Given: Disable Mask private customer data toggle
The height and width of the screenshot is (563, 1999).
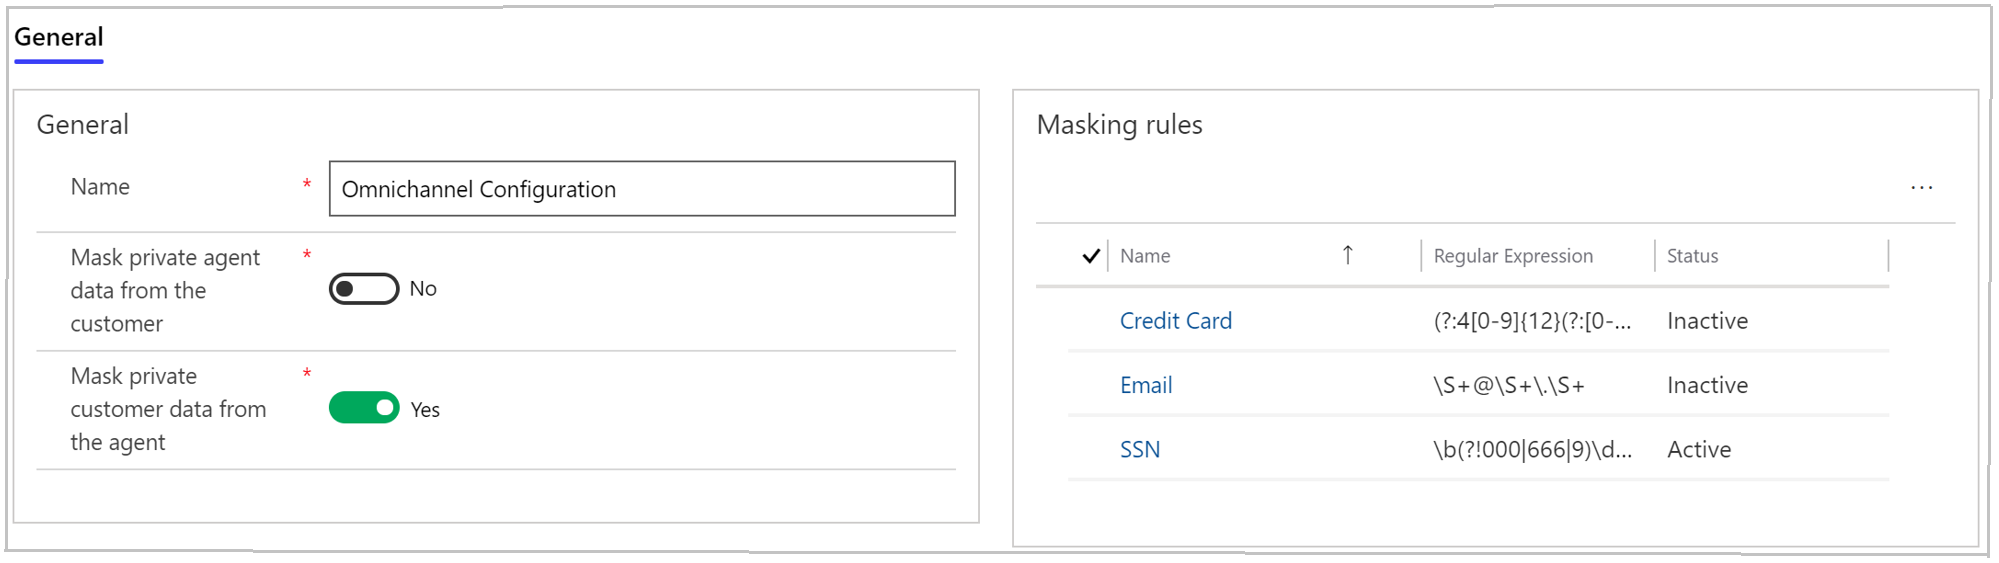Looking at the screenshot, I should (364, 408).
